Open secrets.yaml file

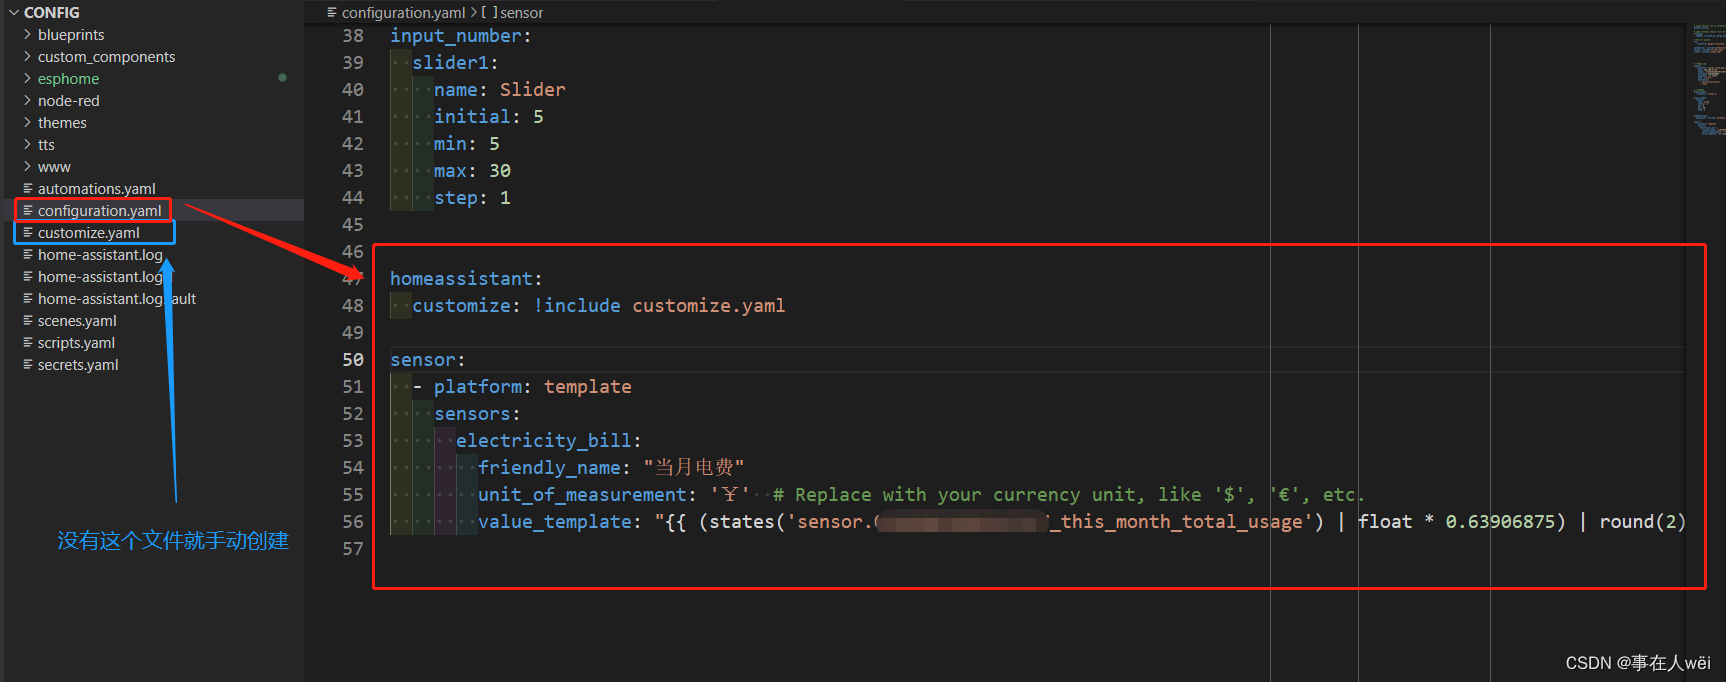coord(78,365)
